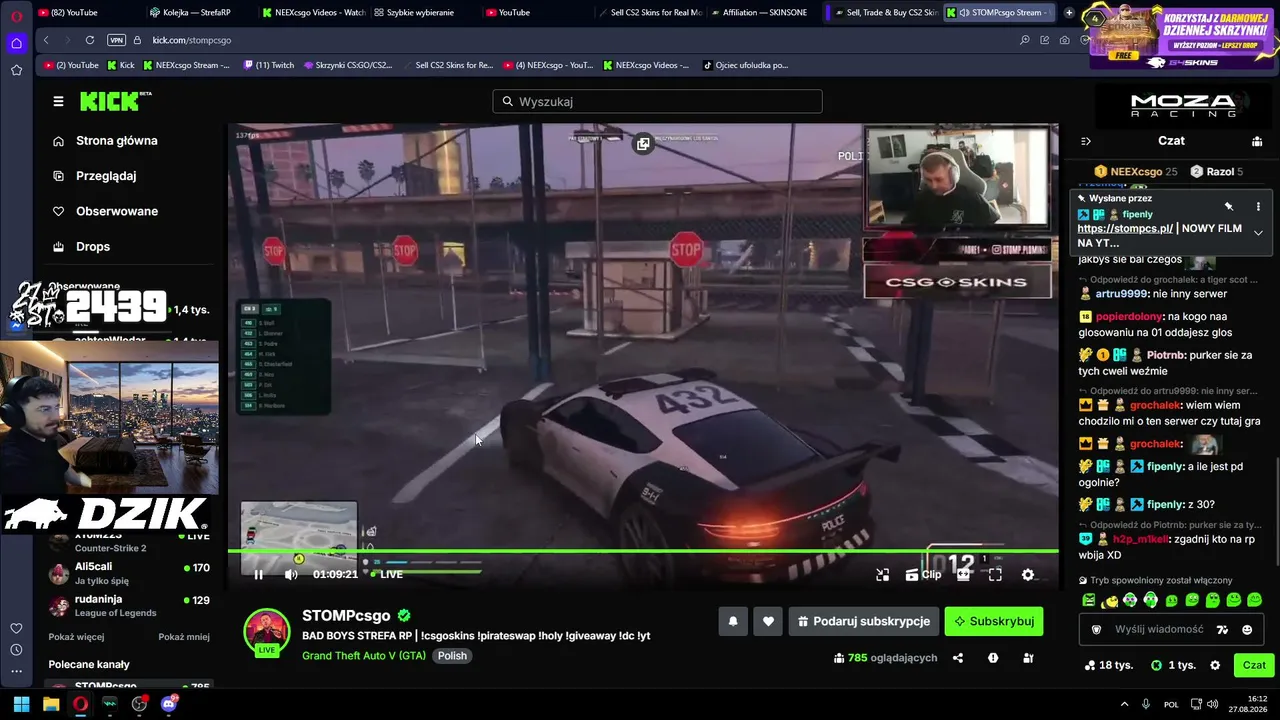Show hidden system tray icons

[1124, 704]
